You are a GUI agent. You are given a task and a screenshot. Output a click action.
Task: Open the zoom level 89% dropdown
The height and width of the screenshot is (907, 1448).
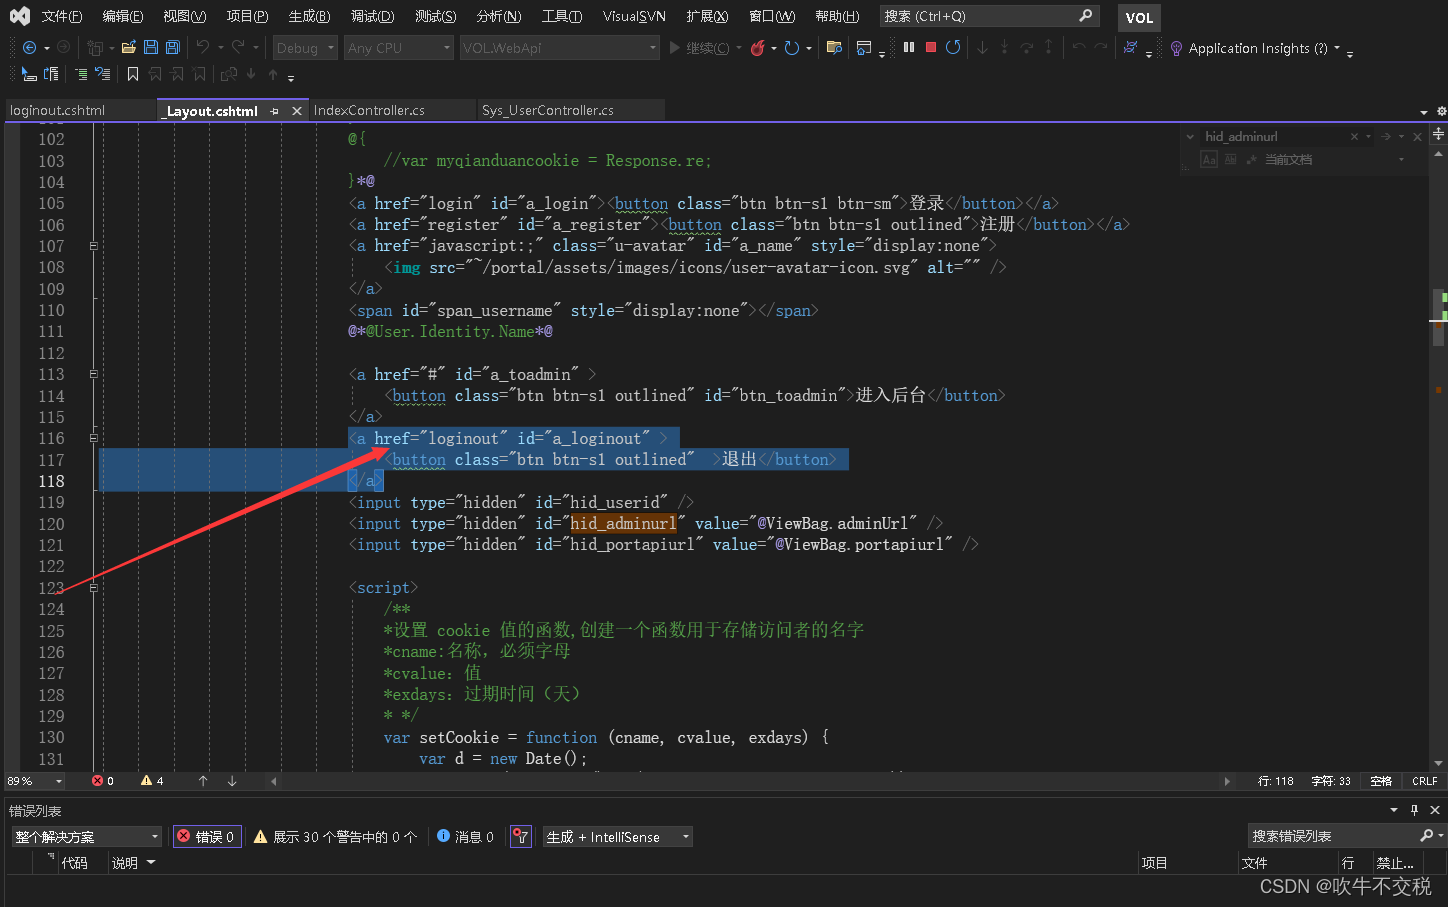(x=35, y=781)
